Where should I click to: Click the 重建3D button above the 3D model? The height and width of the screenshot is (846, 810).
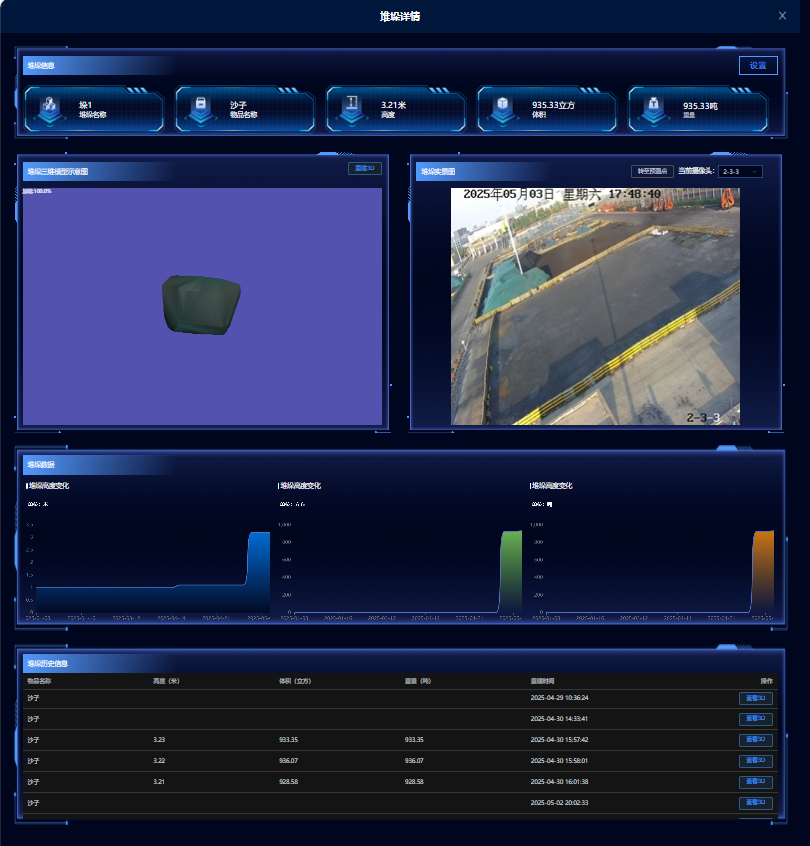[365, 169]
